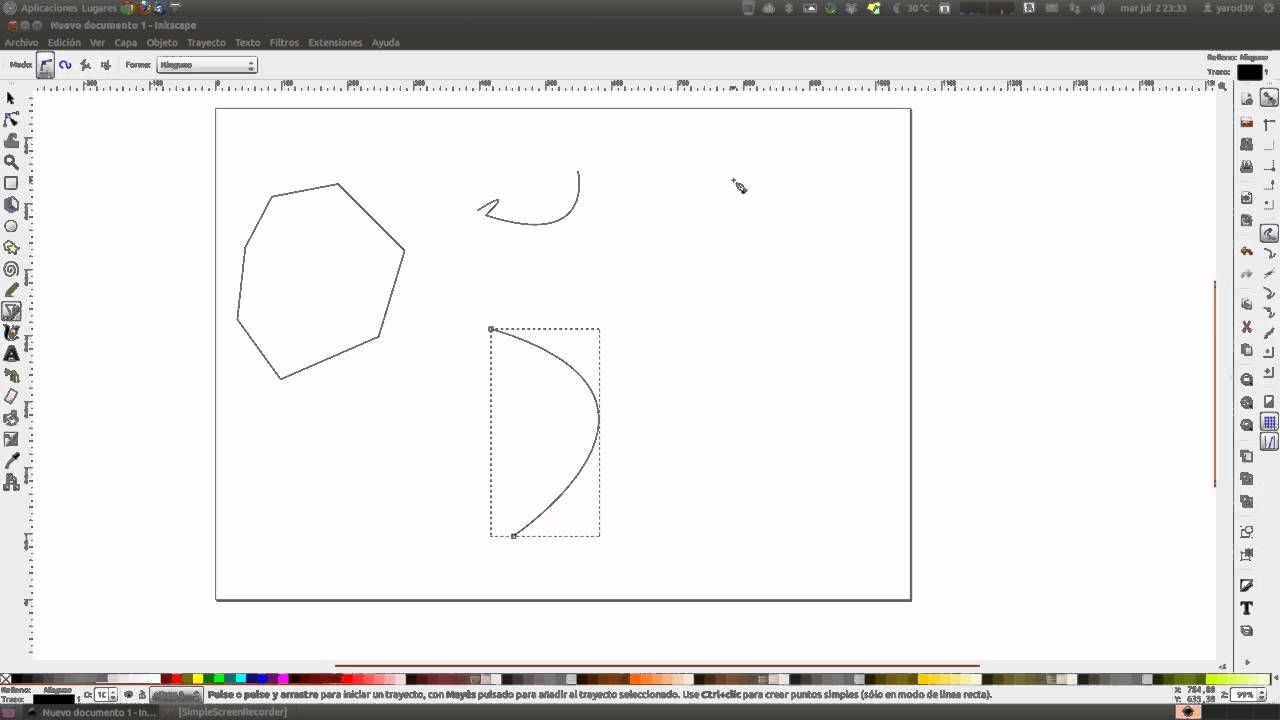This screenshot has width=1280, height=720.
Task: Select the Calligraphy tool
Action: 11,333
